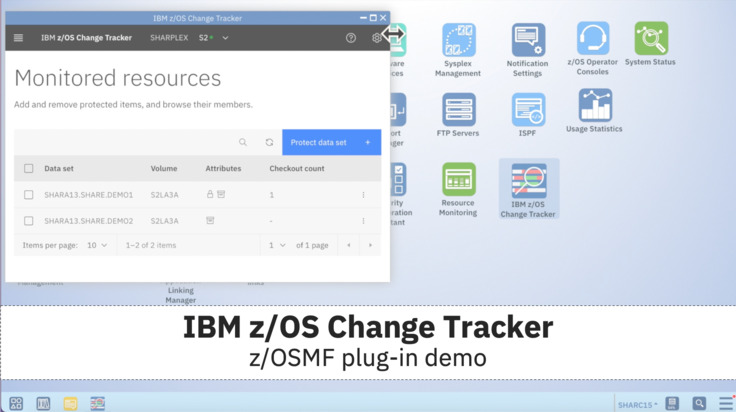Click the IBM z/OS Change Tracker header title
This screenshot has height=412, width=736.
click(x=86, y=38)
